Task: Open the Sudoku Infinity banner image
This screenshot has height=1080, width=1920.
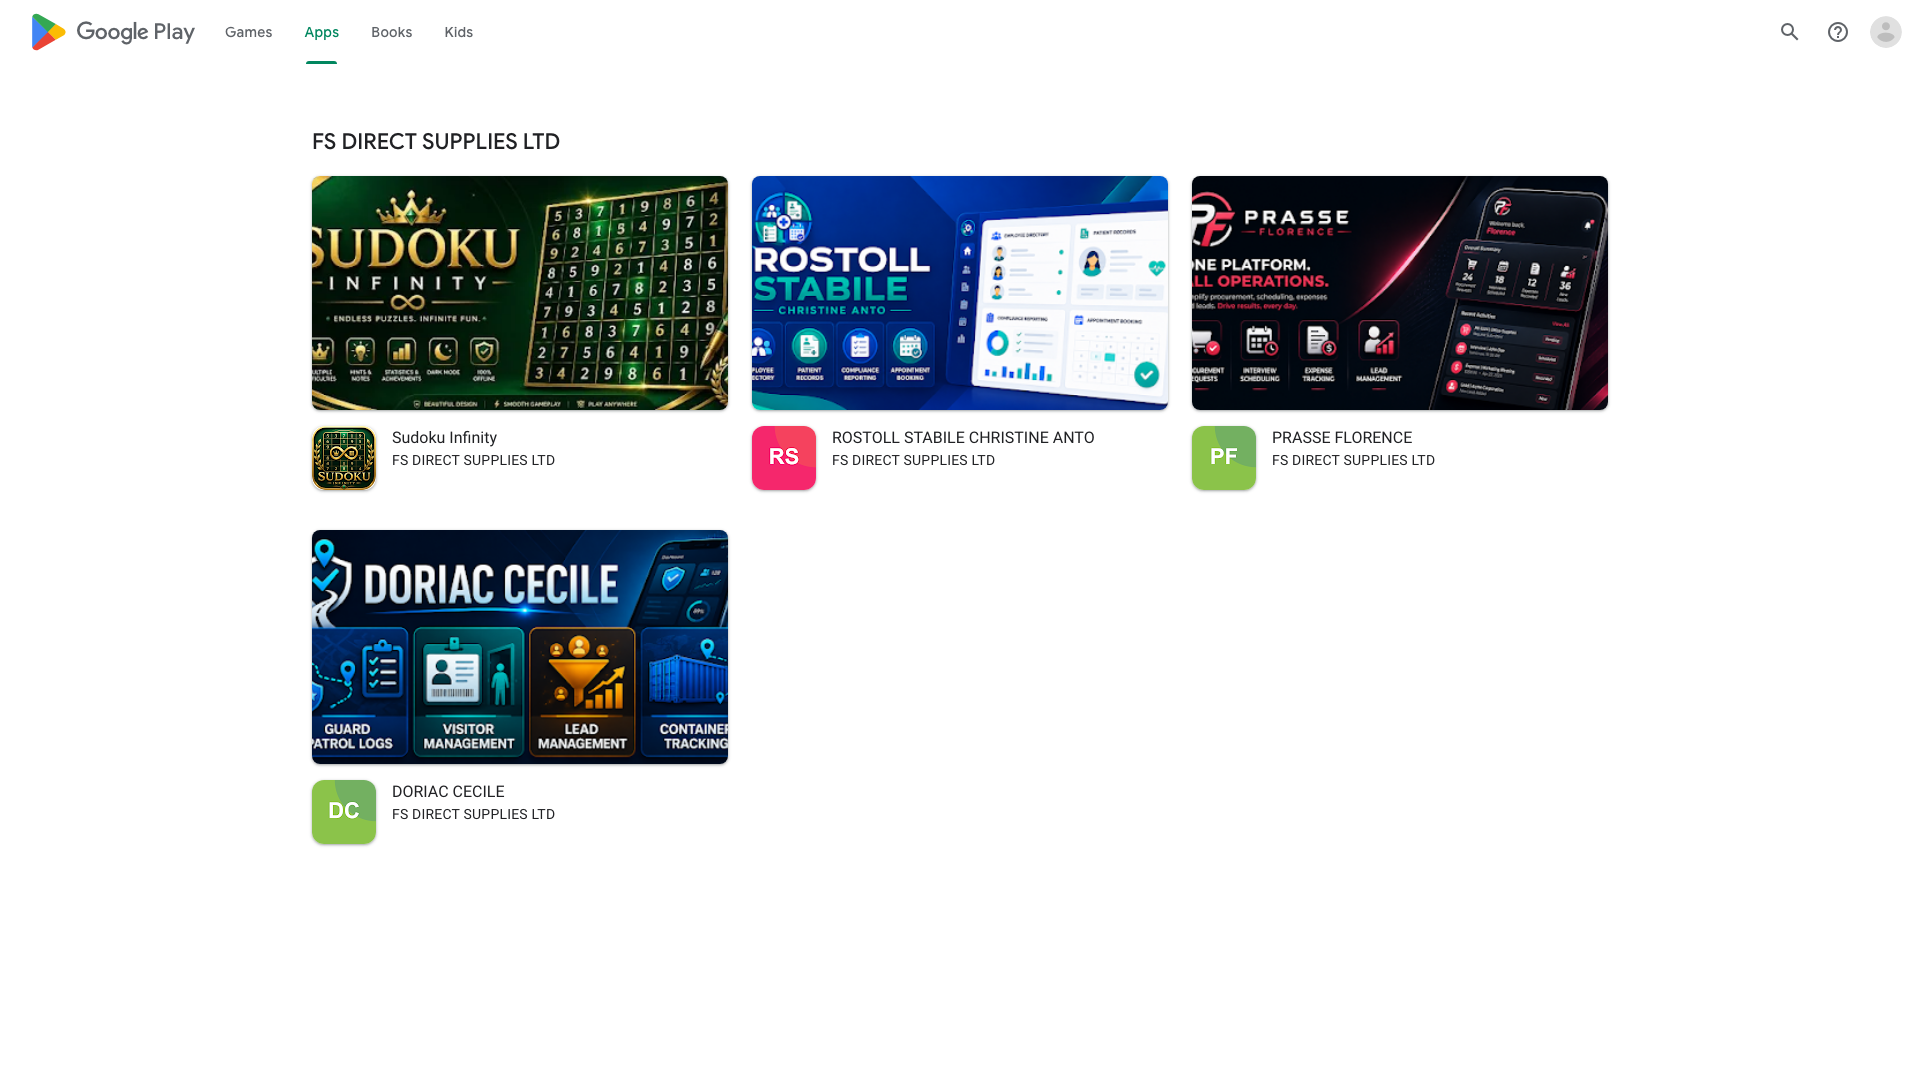Action: point(520,293)
